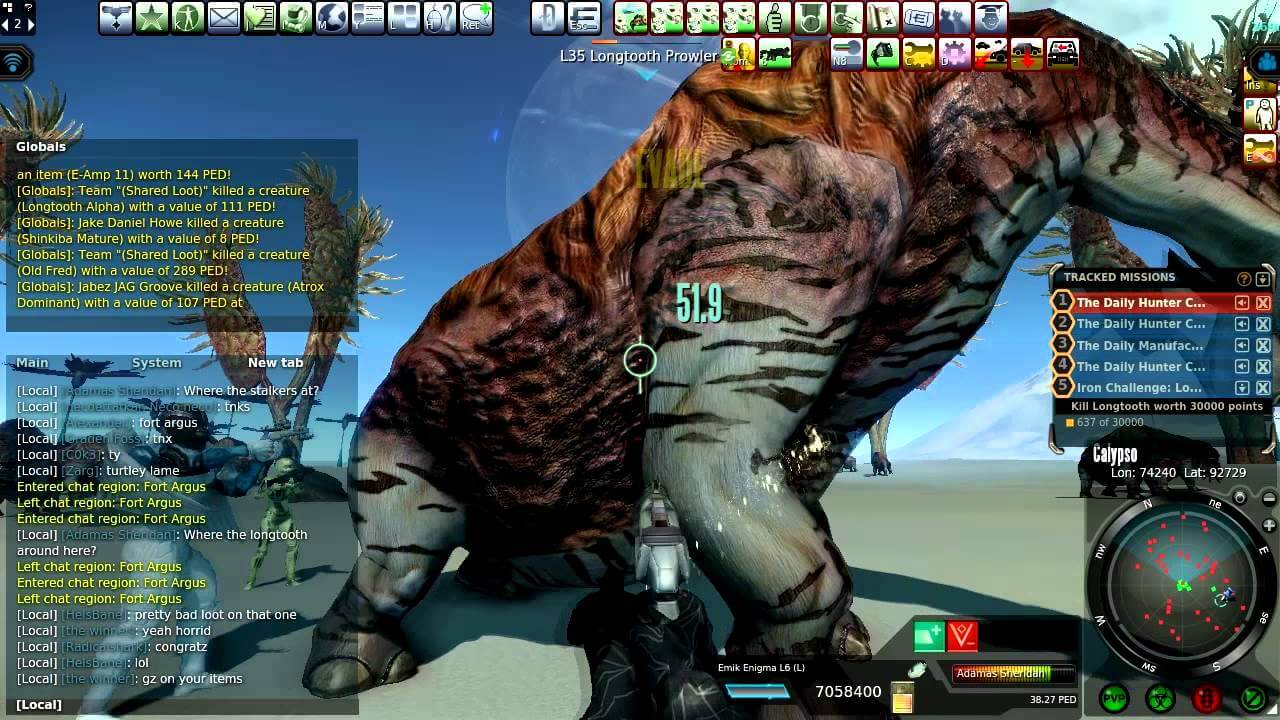This screenshot has width=1280, height=720.
Task: Open the chat reply icon labeled Ret
Action: click(476, 17)
